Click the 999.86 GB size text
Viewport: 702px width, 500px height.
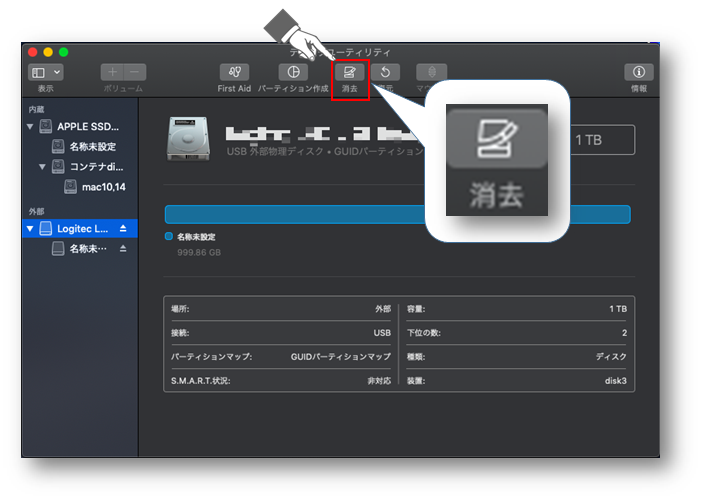[x=199, y=252]
